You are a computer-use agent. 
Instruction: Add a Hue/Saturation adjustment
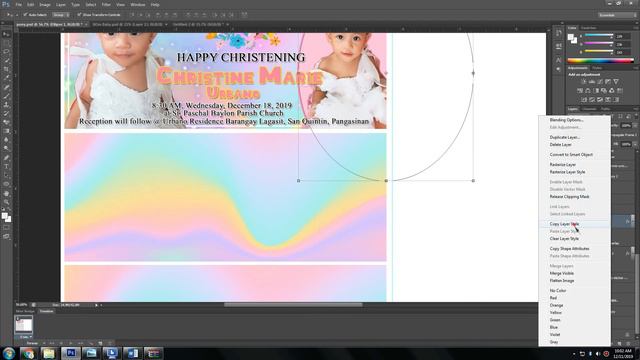580,91
